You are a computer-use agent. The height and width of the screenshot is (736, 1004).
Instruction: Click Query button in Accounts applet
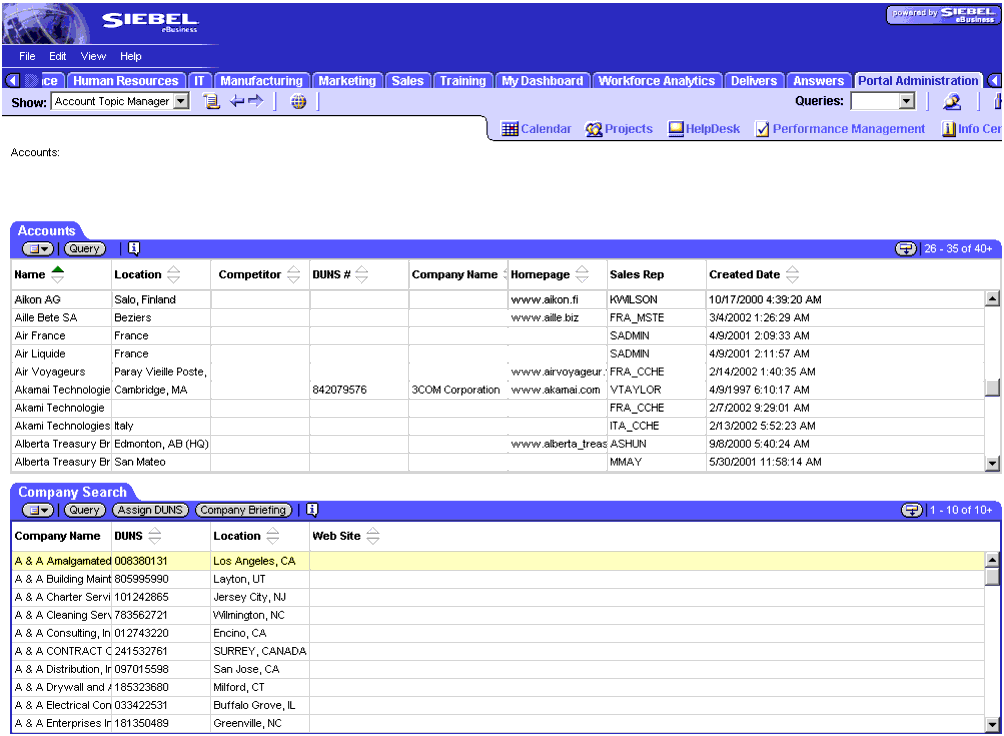[x=85, y=249]
